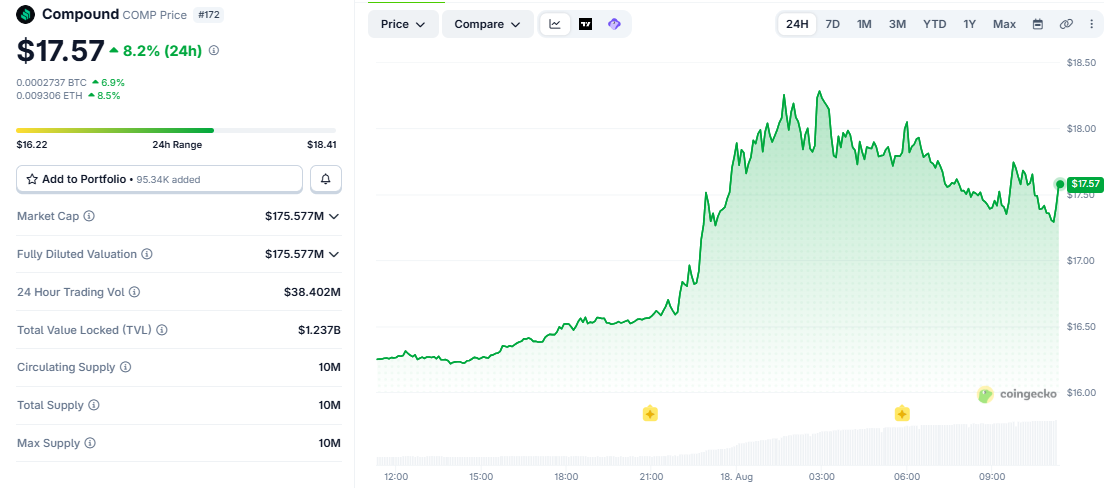This screenshot has height=488, width=1113.
Task: Open Circulating Supply info icon
Action: tap(126, 367)
